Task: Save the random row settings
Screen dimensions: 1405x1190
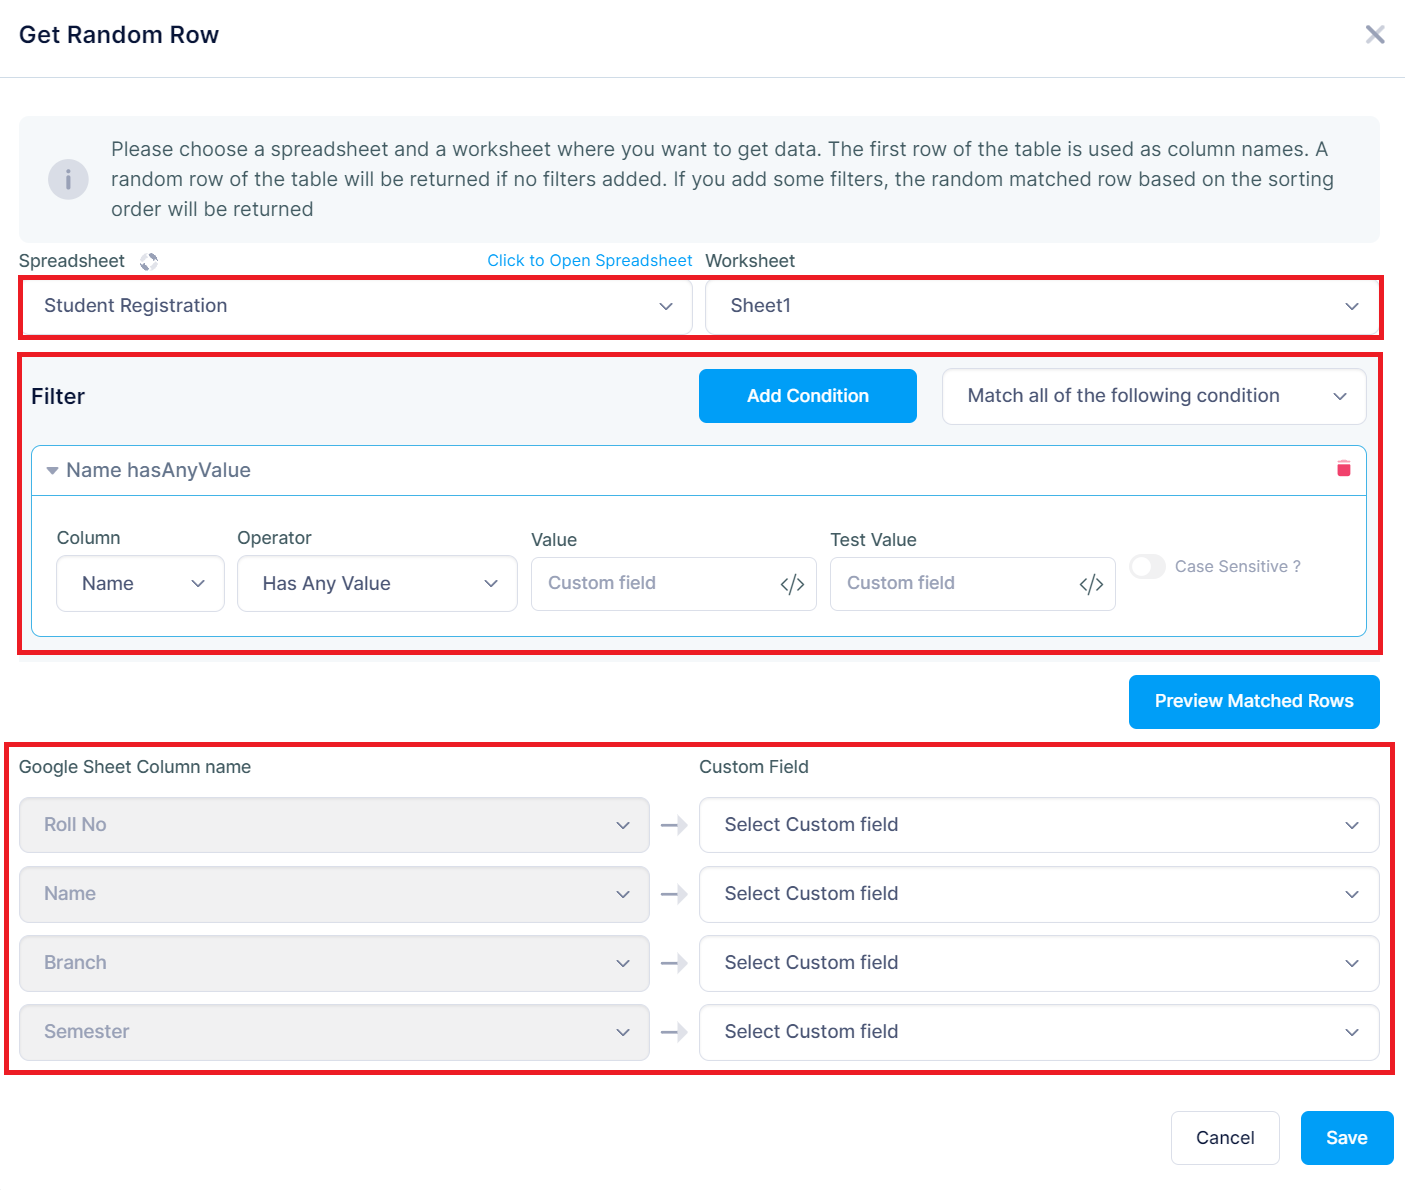Action: (x=1347, y=1138)
